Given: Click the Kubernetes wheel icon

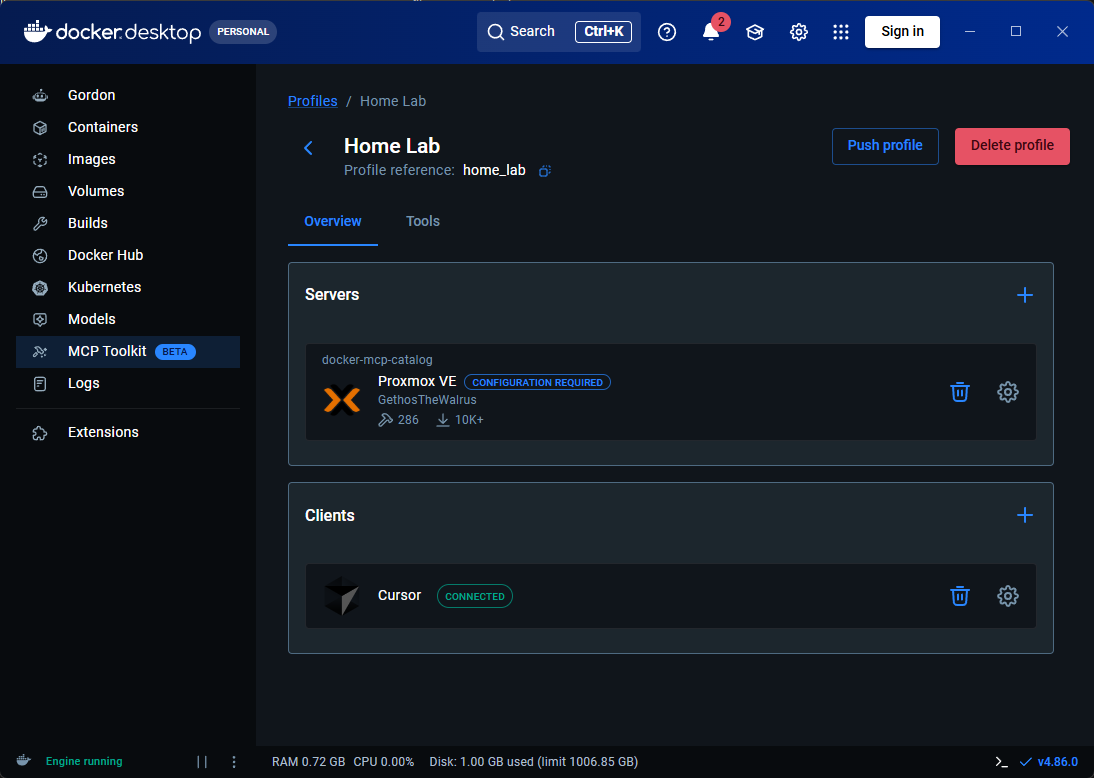Looking at the screenshot, I should point(40,287).
